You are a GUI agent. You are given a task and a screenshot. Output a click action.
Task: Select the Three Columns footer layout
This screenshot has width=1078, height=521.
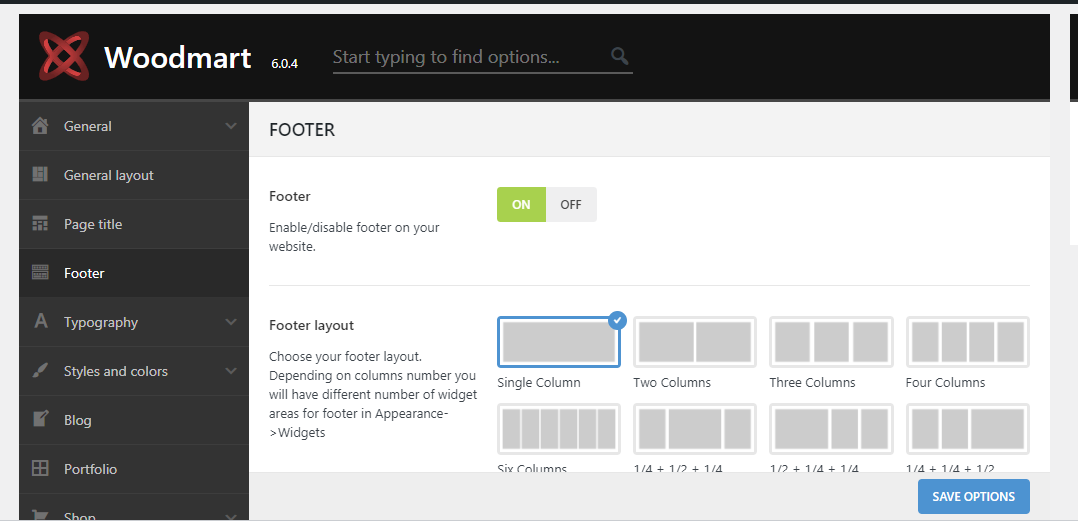pos(831,342)
